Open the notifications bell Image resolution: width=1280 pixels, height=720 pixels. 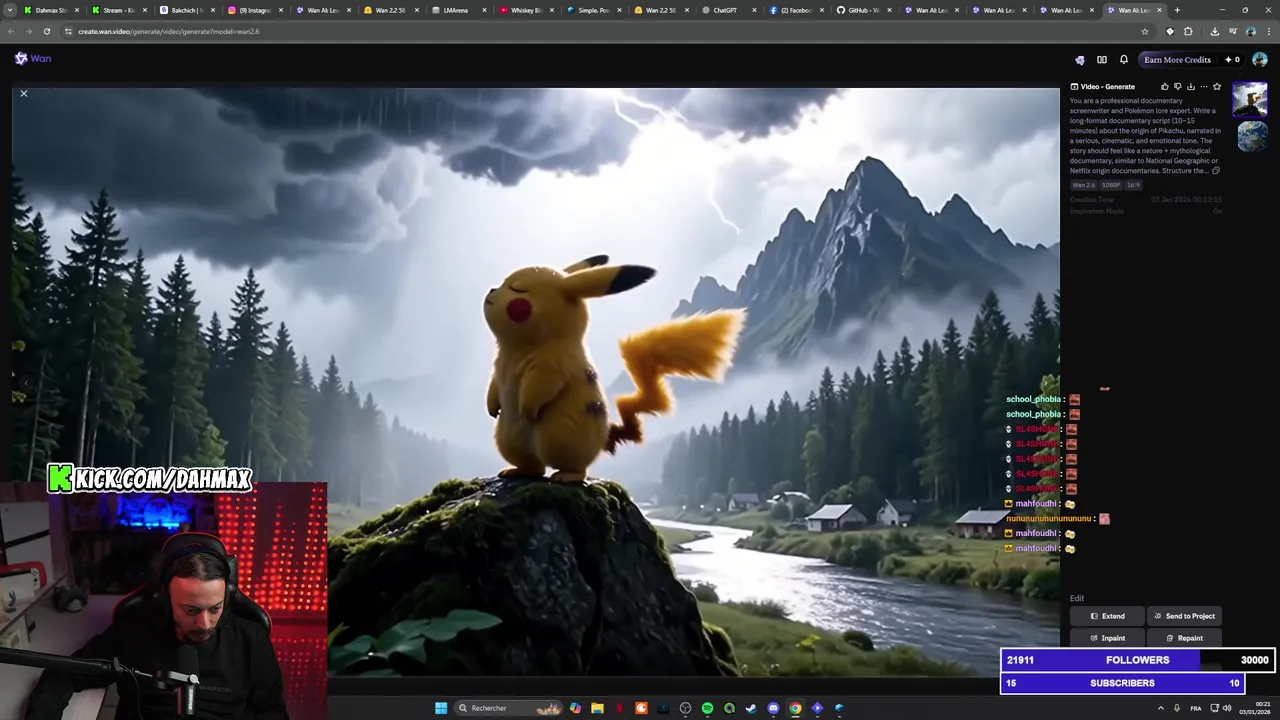pyautogui.click(x=1124, y=60)
